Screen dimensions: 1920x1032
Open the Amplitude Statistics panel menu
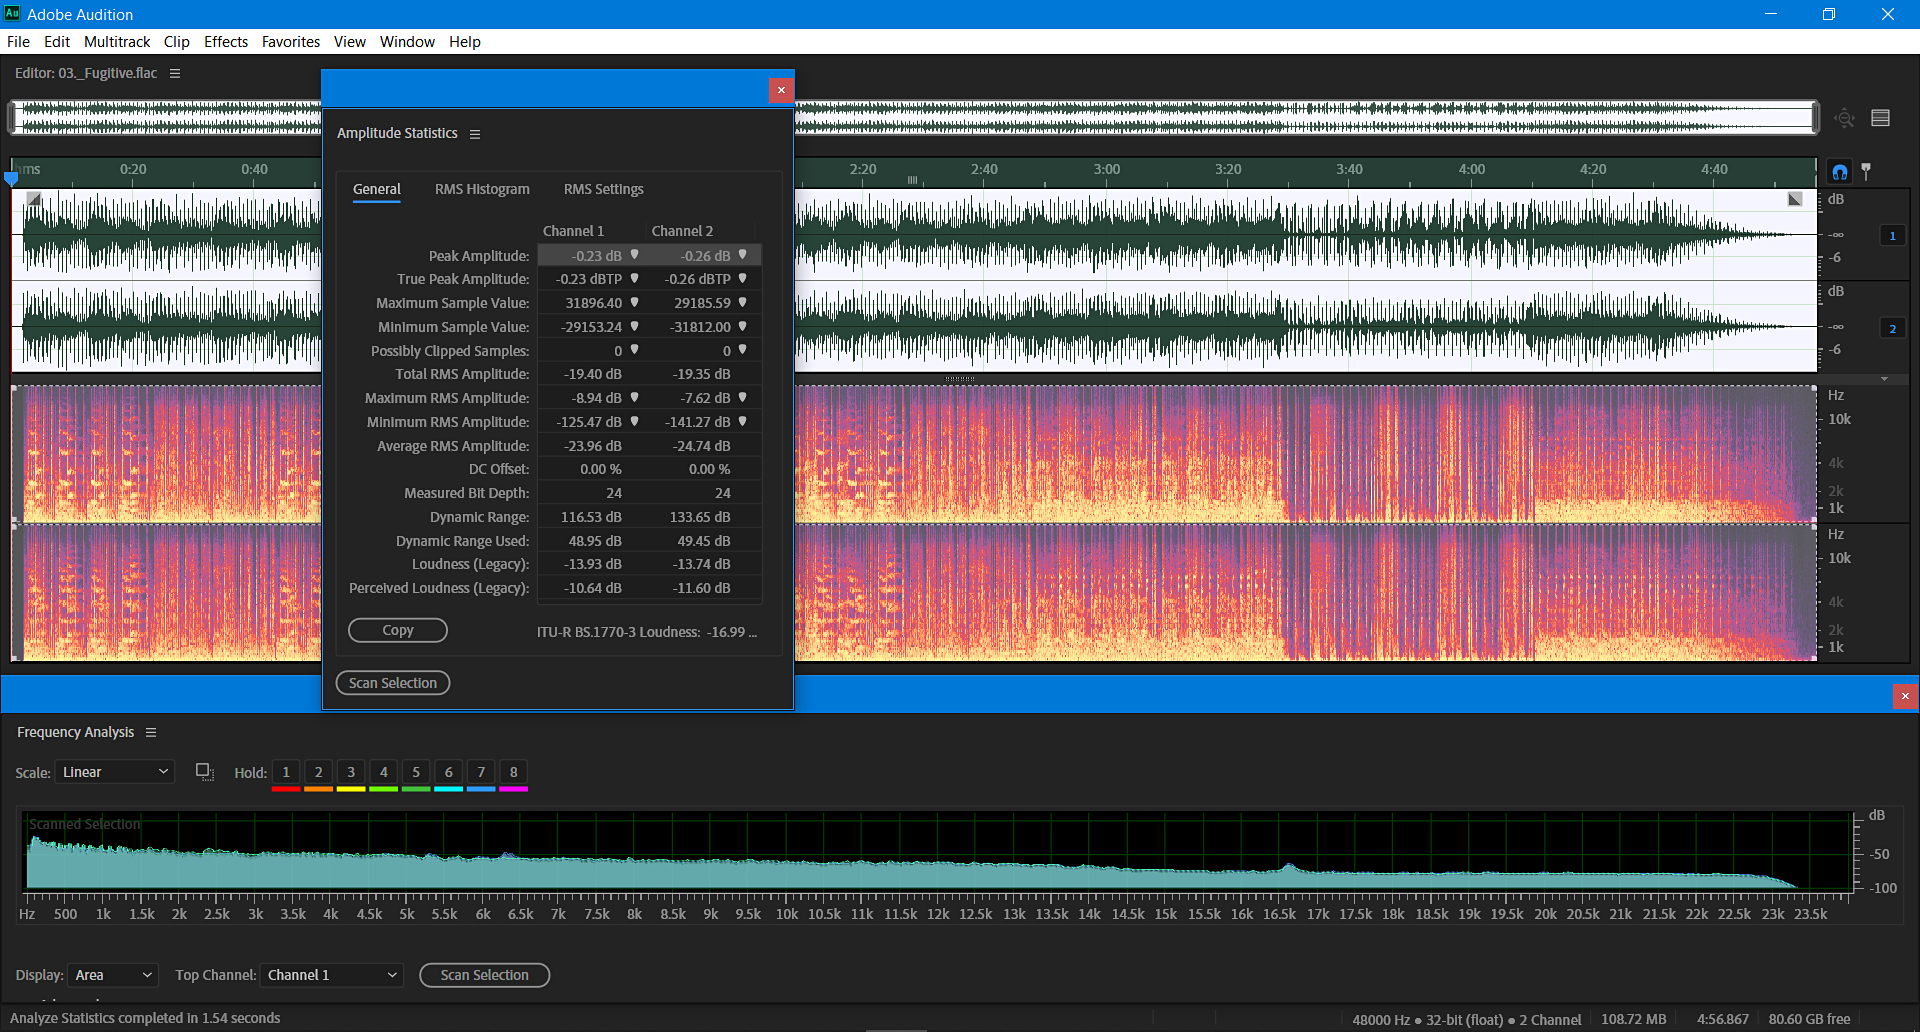pos(475,133)
